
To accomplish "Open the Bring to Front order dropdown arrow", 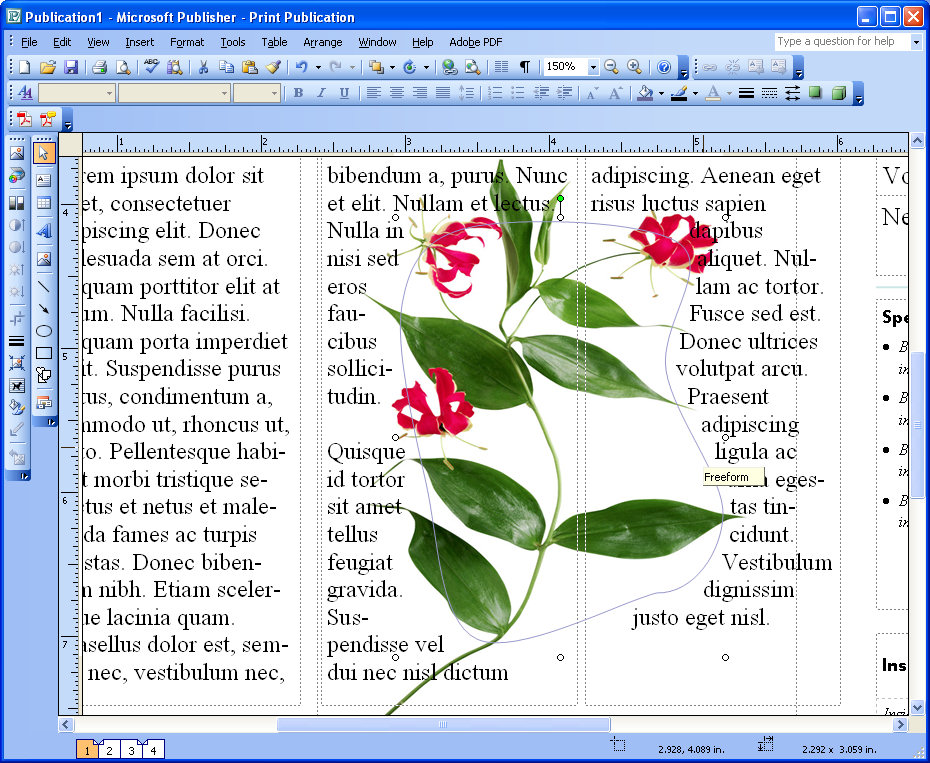I will point(392,67).
